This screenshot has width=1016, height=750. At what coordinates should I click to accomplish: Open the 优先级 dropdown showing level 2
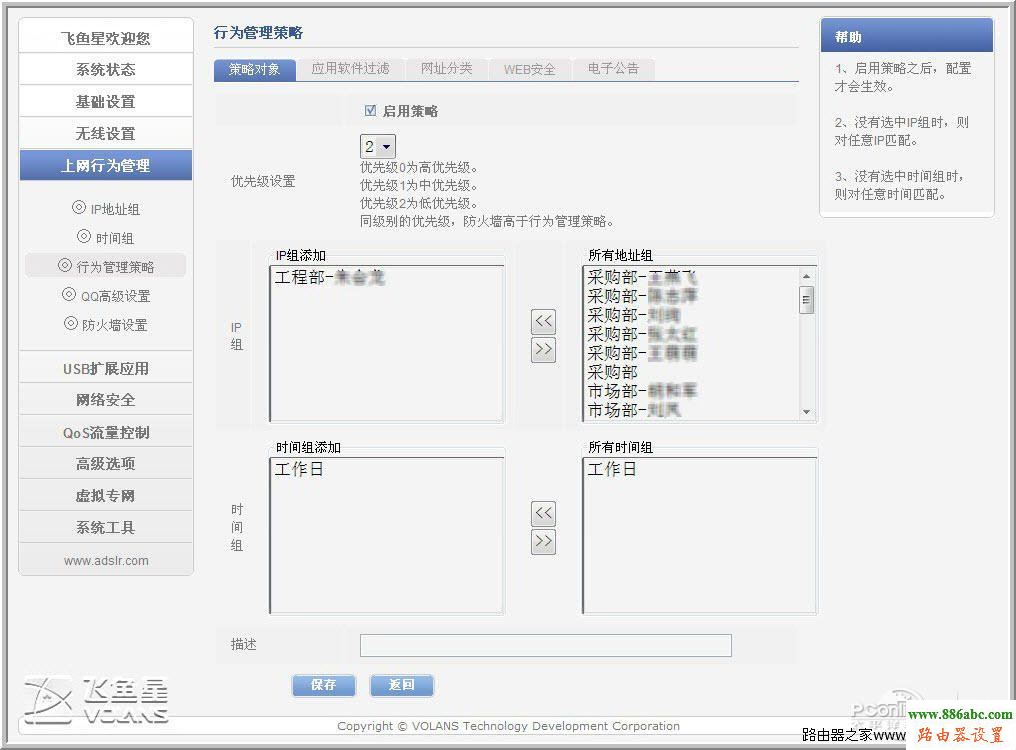[x=377, y=145]
